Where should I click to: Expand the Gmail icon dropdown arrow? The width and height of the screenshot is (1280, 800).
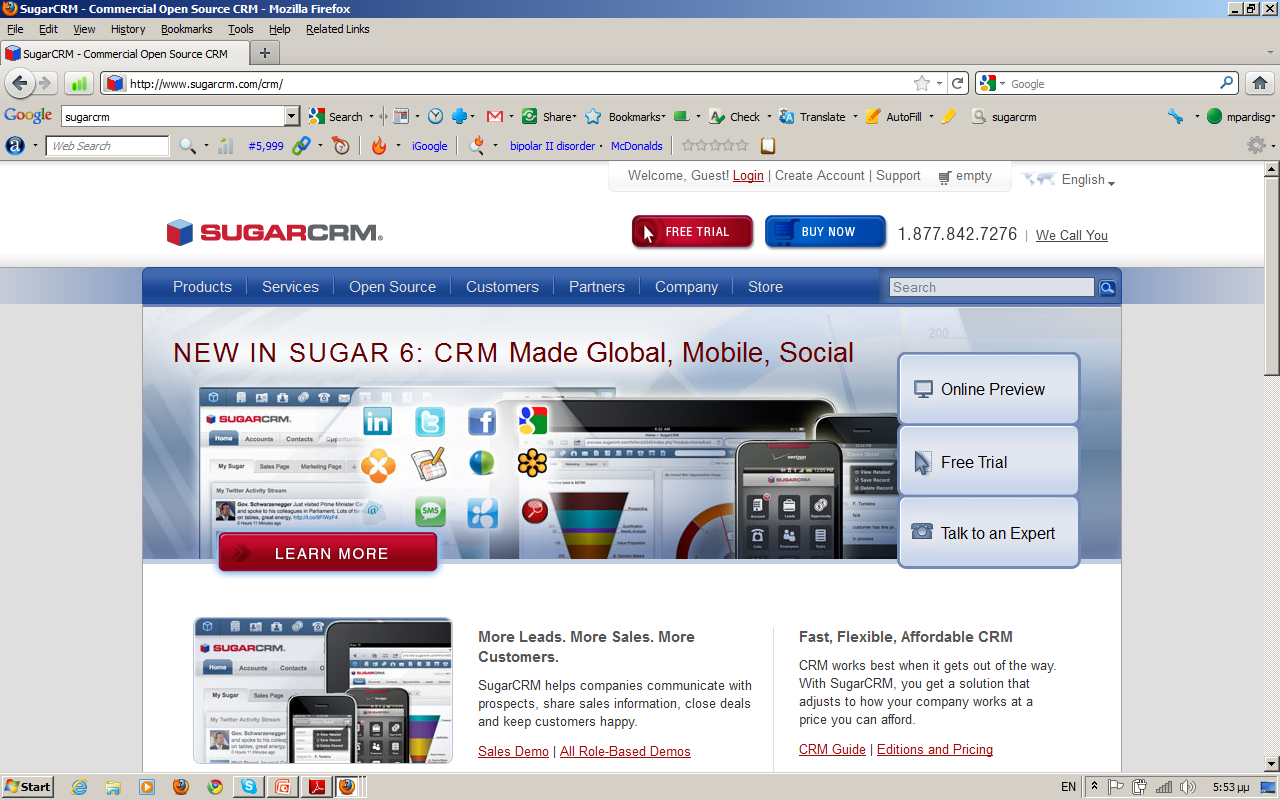point(509,117)
